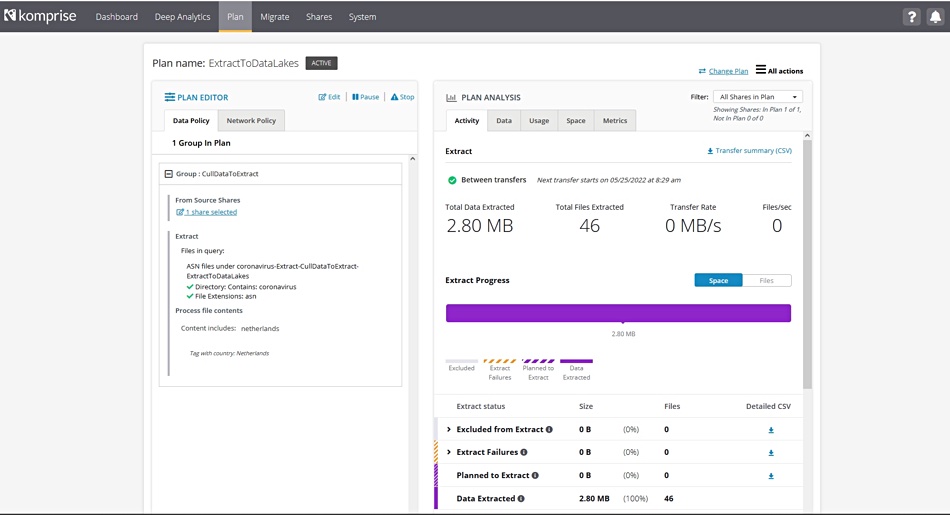Click the ACTIVE status badge
The width and height of the screenshot is (950, 515).
pyautogui.click(x=321, y=63)
